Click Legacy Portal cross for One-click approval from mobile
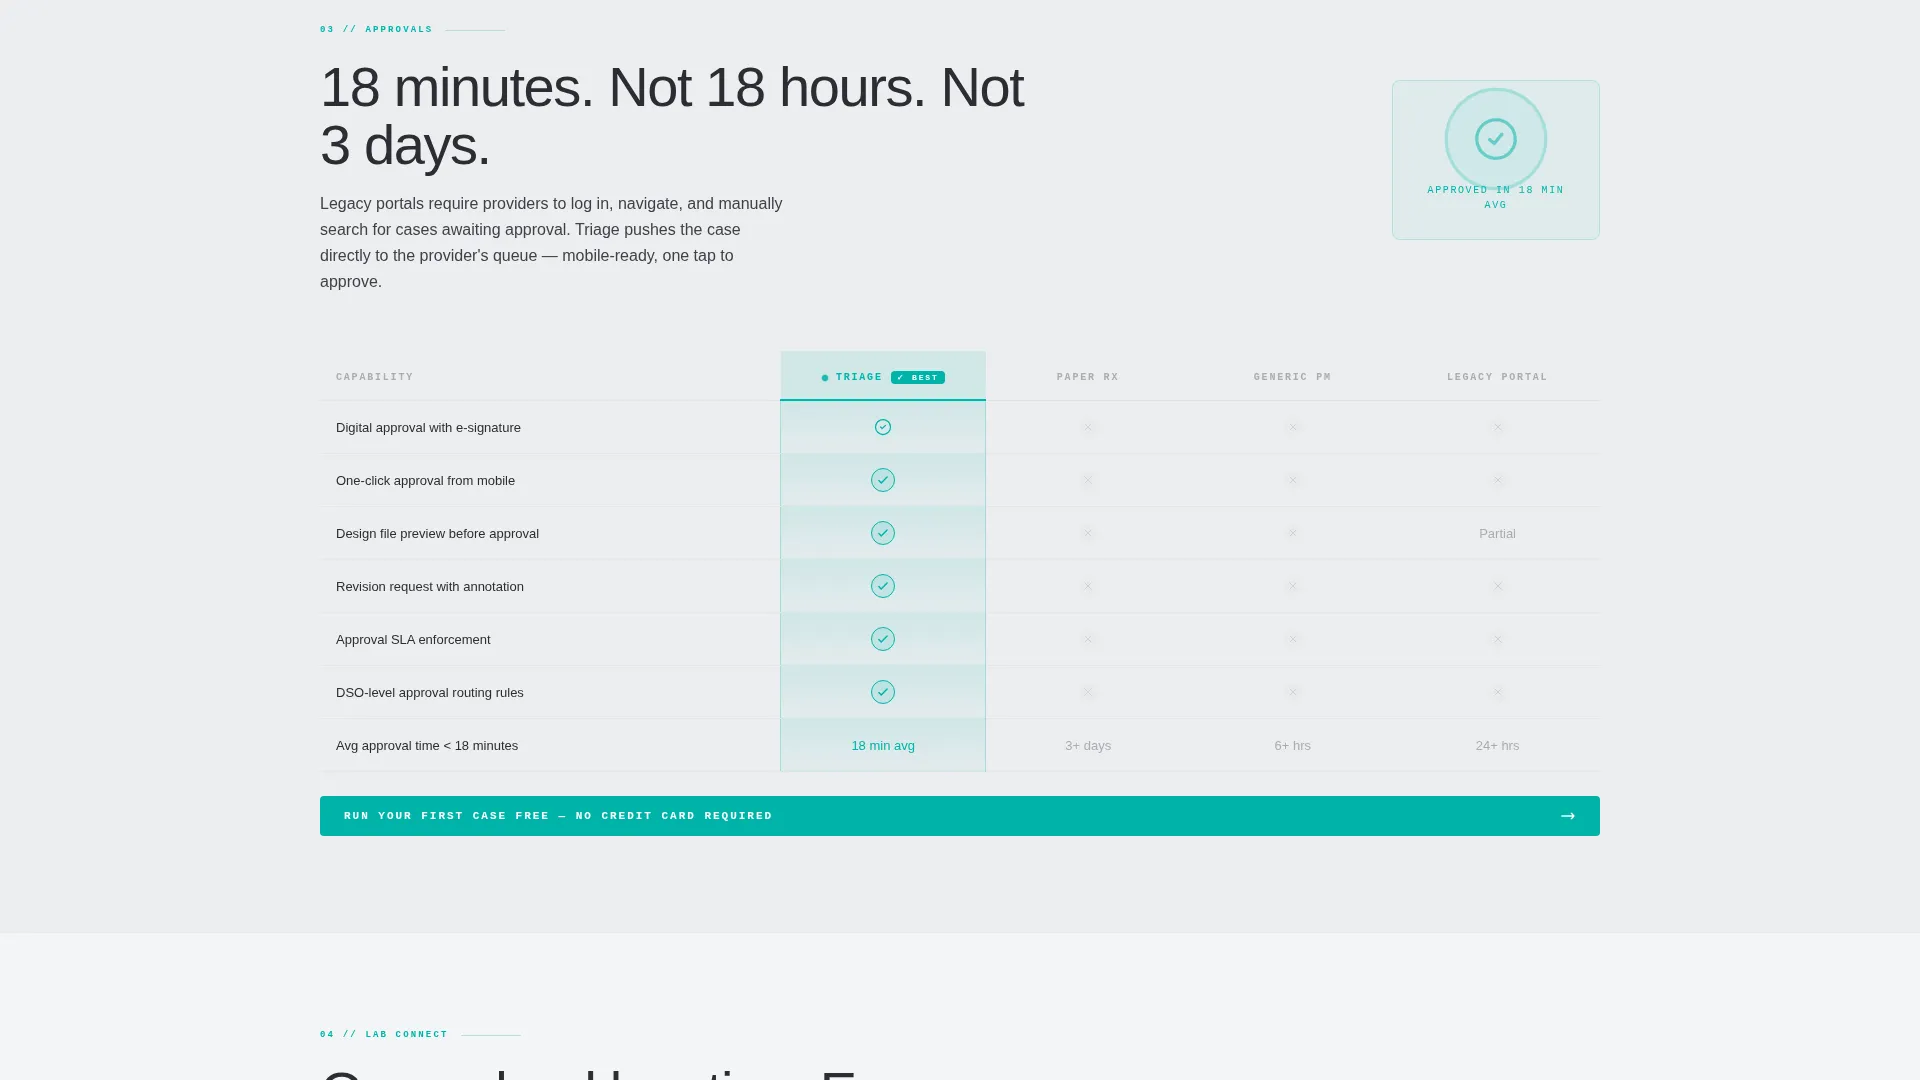 click(x=1498, y=480)
